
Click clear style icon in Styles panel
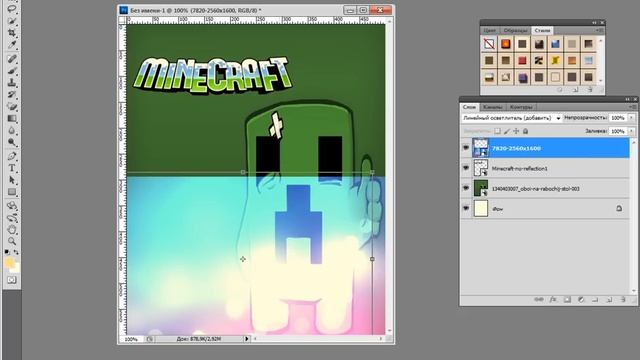click(x=560, y=89)
